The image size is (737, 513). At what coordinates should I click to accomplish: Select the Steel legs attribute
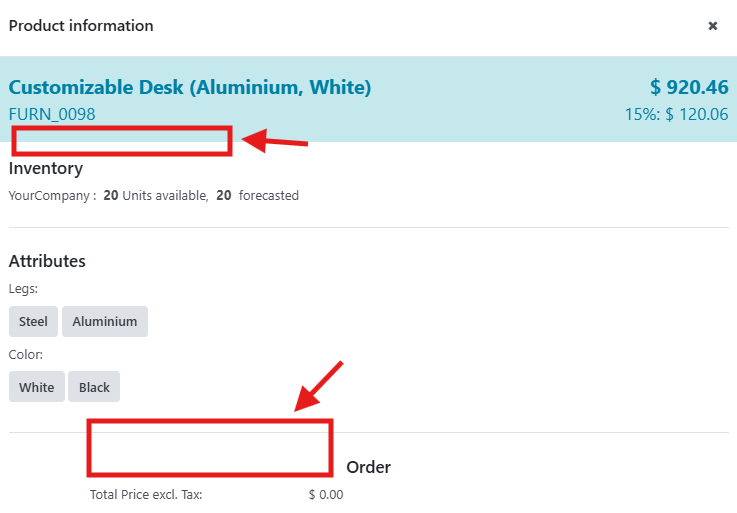tap(33, 322)
